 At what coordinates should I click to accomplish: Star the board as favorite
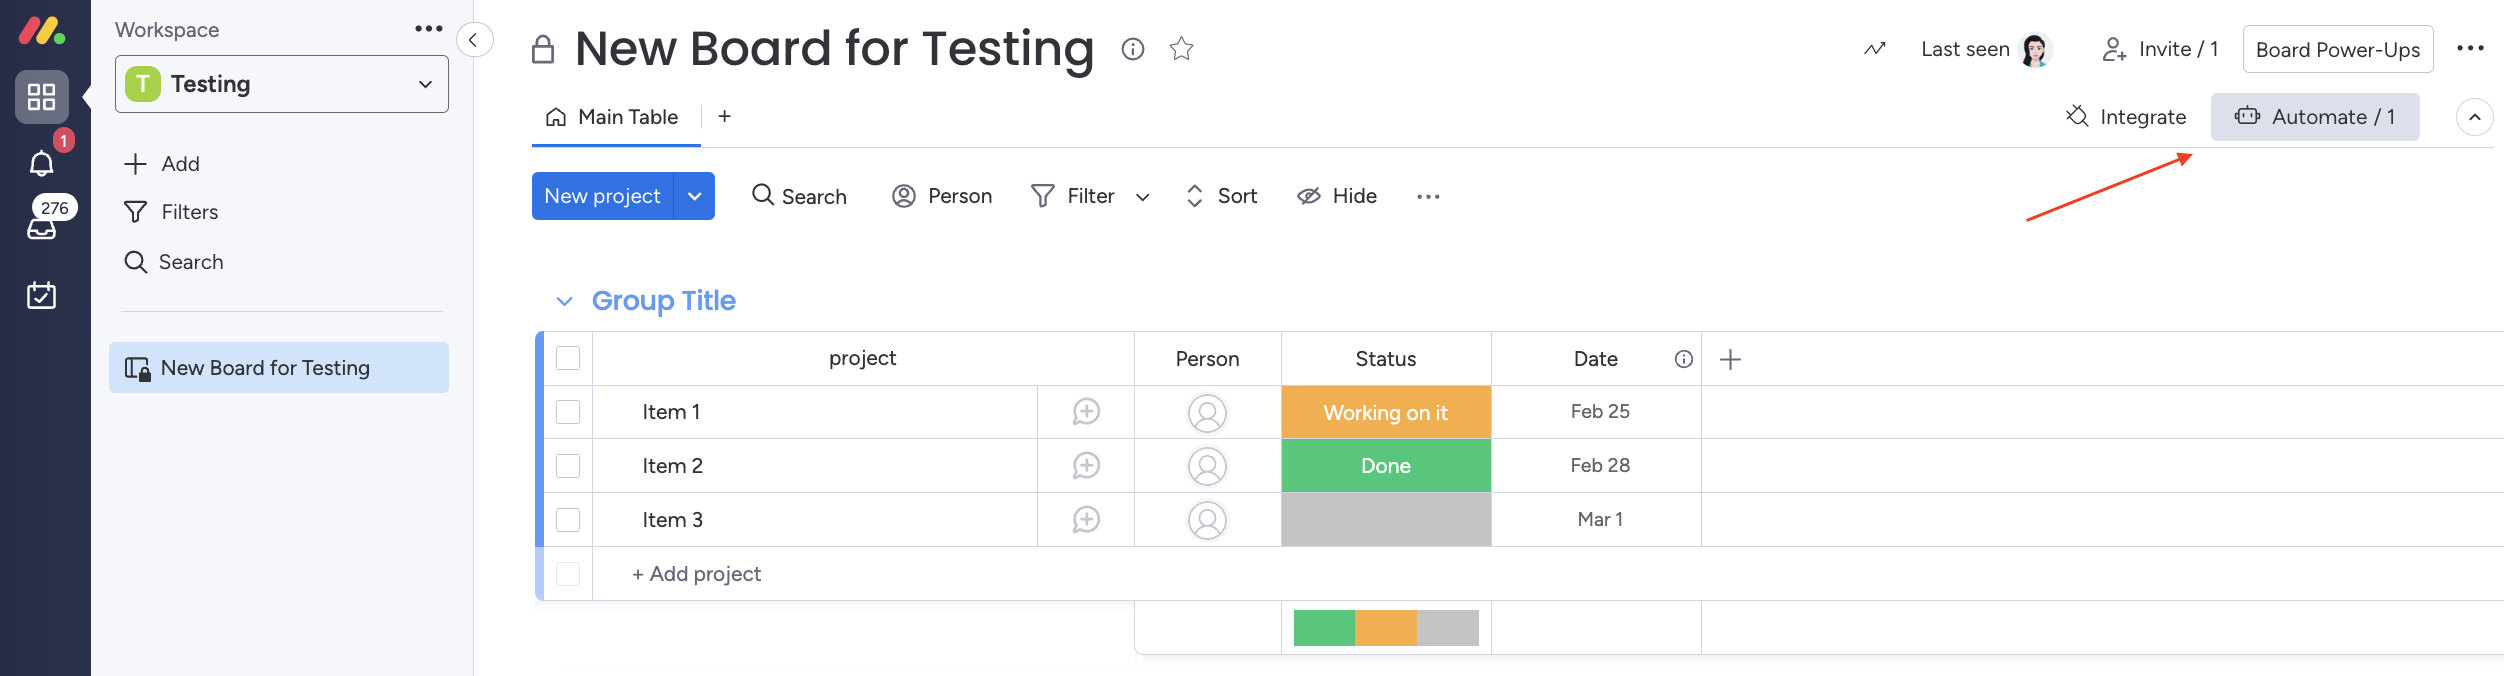point(1181,49)
